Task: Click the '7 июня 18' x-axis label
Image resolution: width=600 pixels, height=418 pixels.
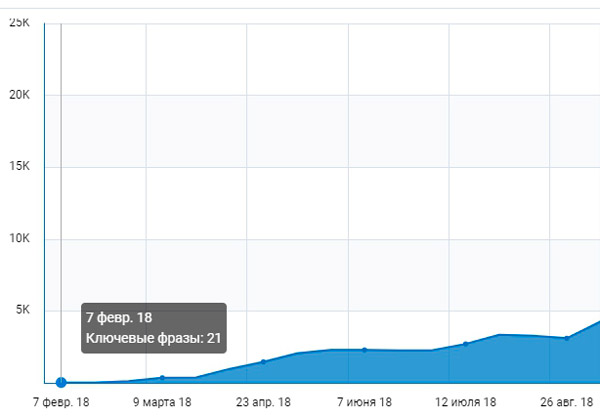Action: pyautogui.click(x=364, y=403)
